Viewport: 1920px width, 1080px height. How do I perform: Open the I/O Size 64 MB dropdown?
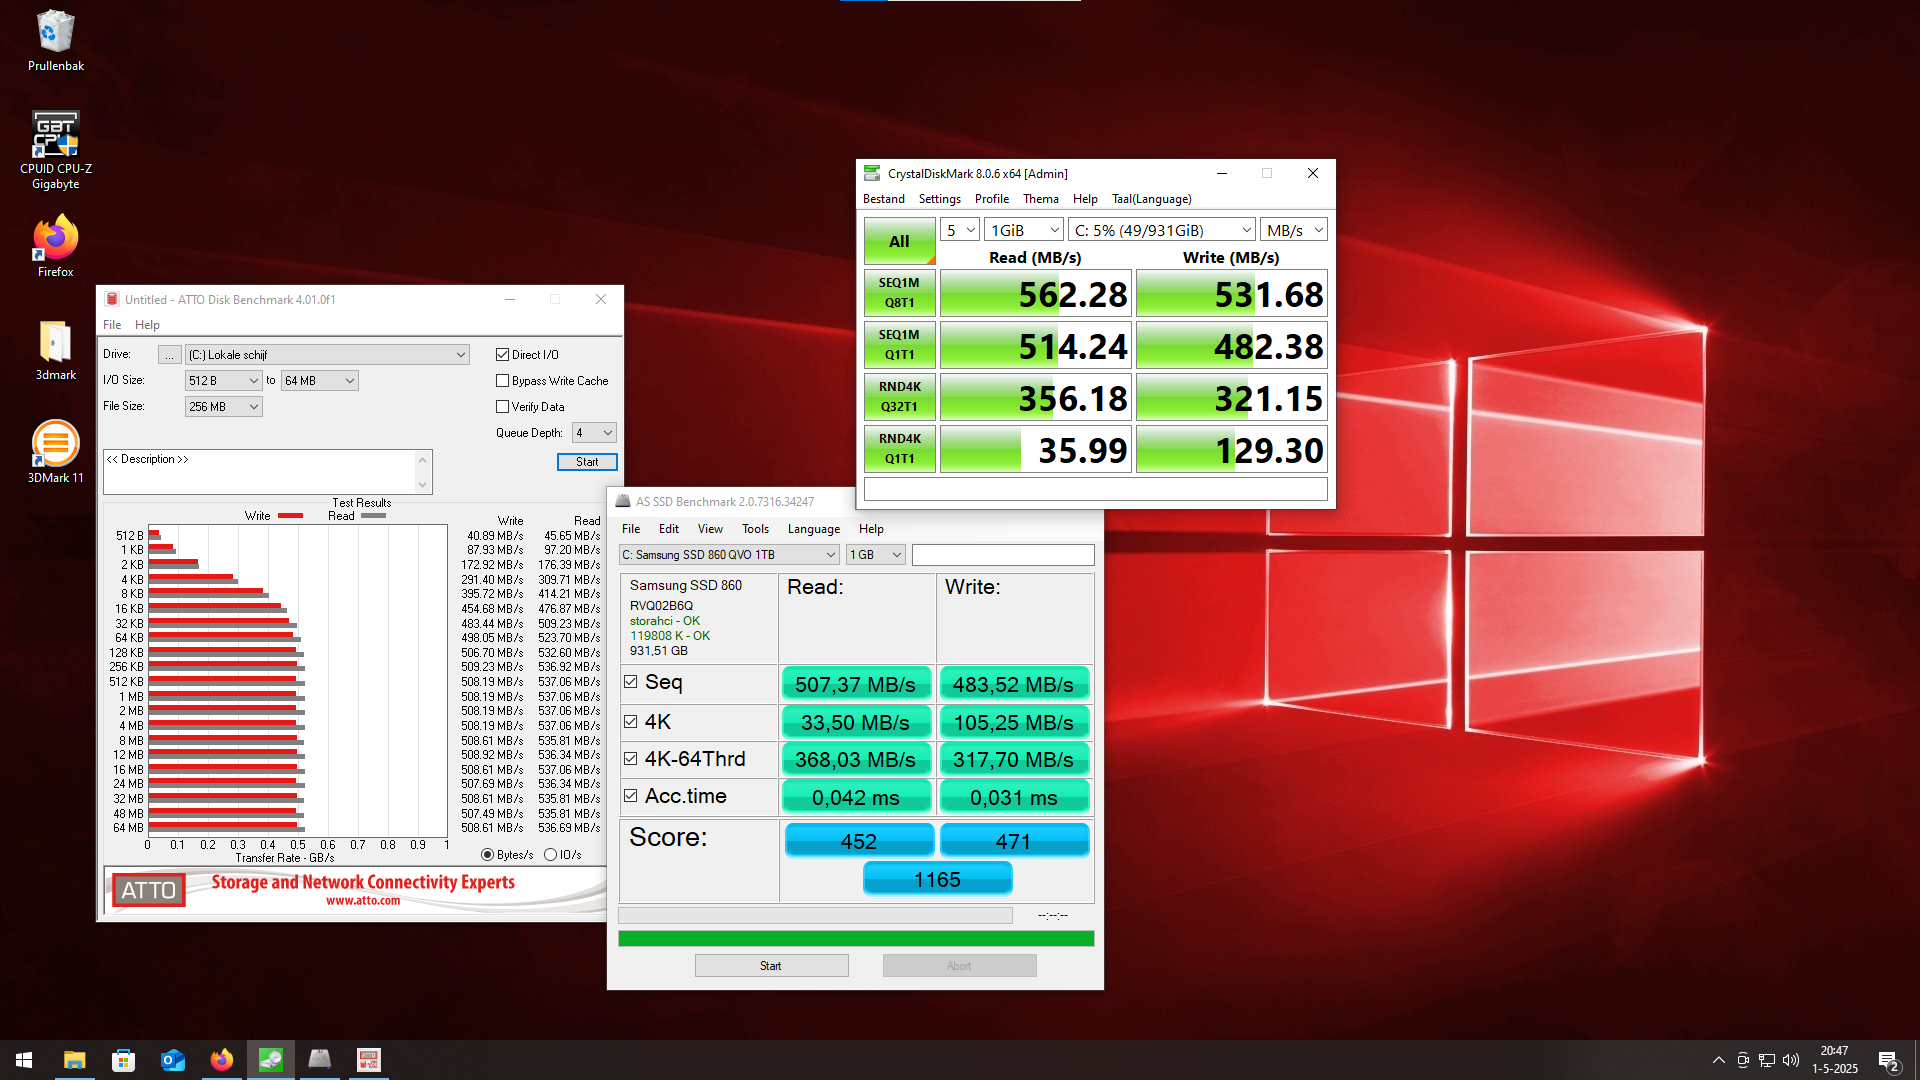click(x=319, y=380)
